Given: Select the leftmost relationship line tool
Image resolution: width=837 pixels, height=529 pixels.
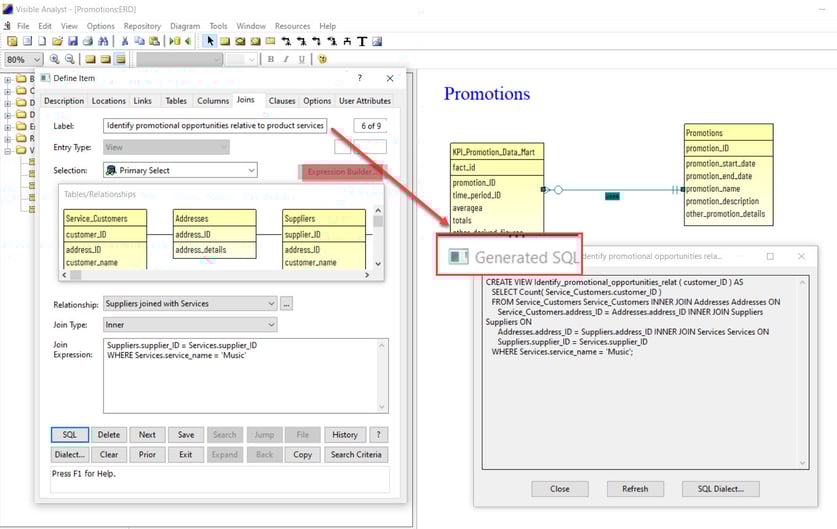Looking at the screenshot, I should tap(286, 41).
